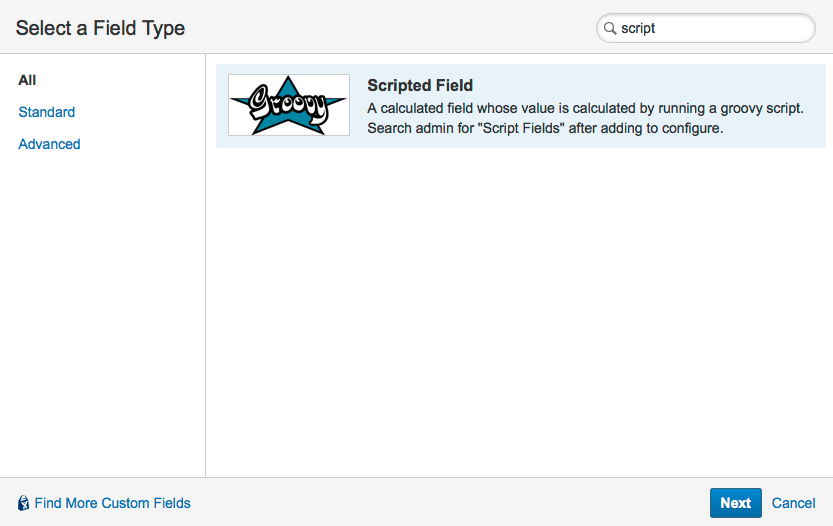Screen dimensions: 833x526
Task: Focus the search field containing "script"
Action: (x=706, y=28)
